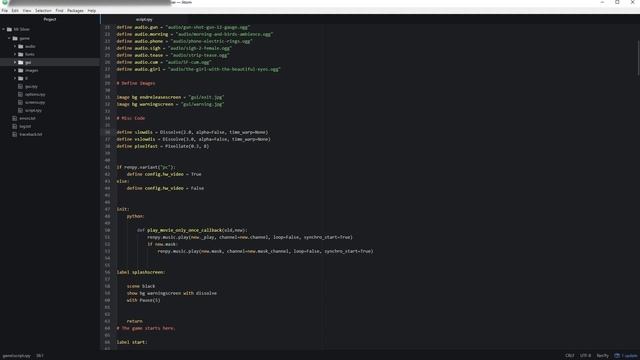Viewport: 640px width, 360px height.
Task: Click the 'label start:' code line
Action: tap(132, 342)
